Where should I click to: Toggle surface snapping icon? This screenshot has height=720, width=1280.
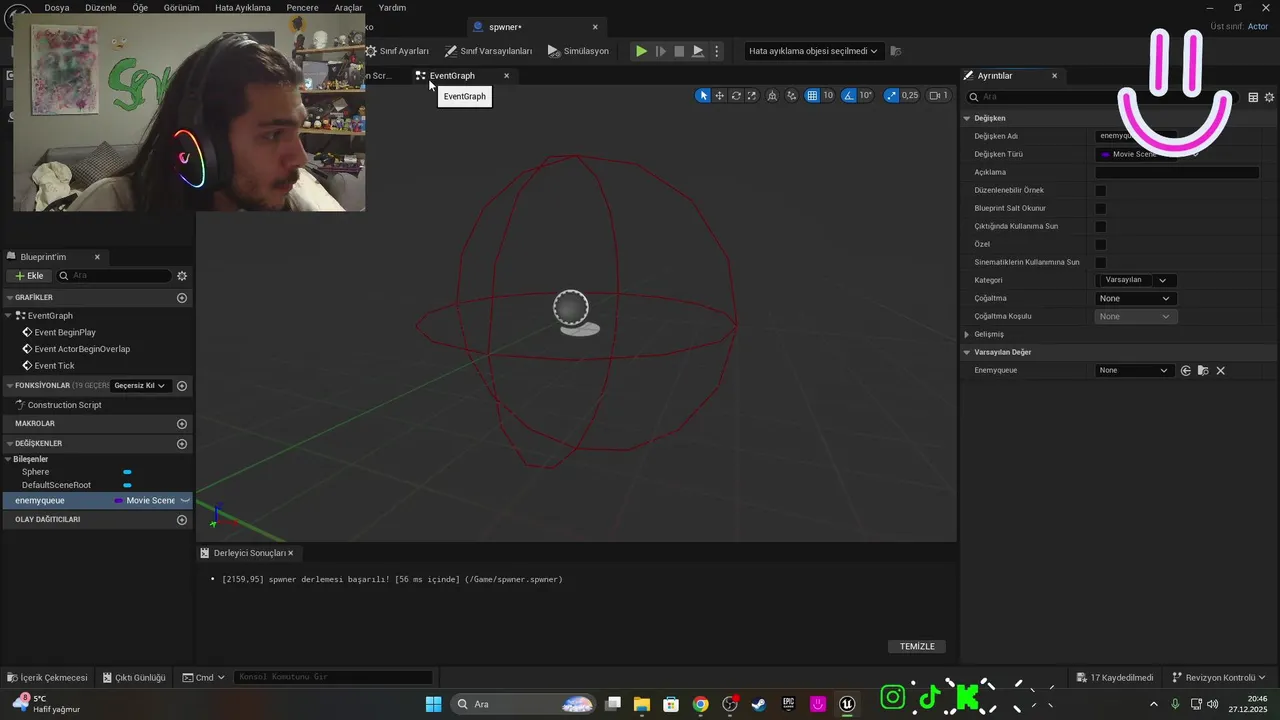[x=792, y=96]
